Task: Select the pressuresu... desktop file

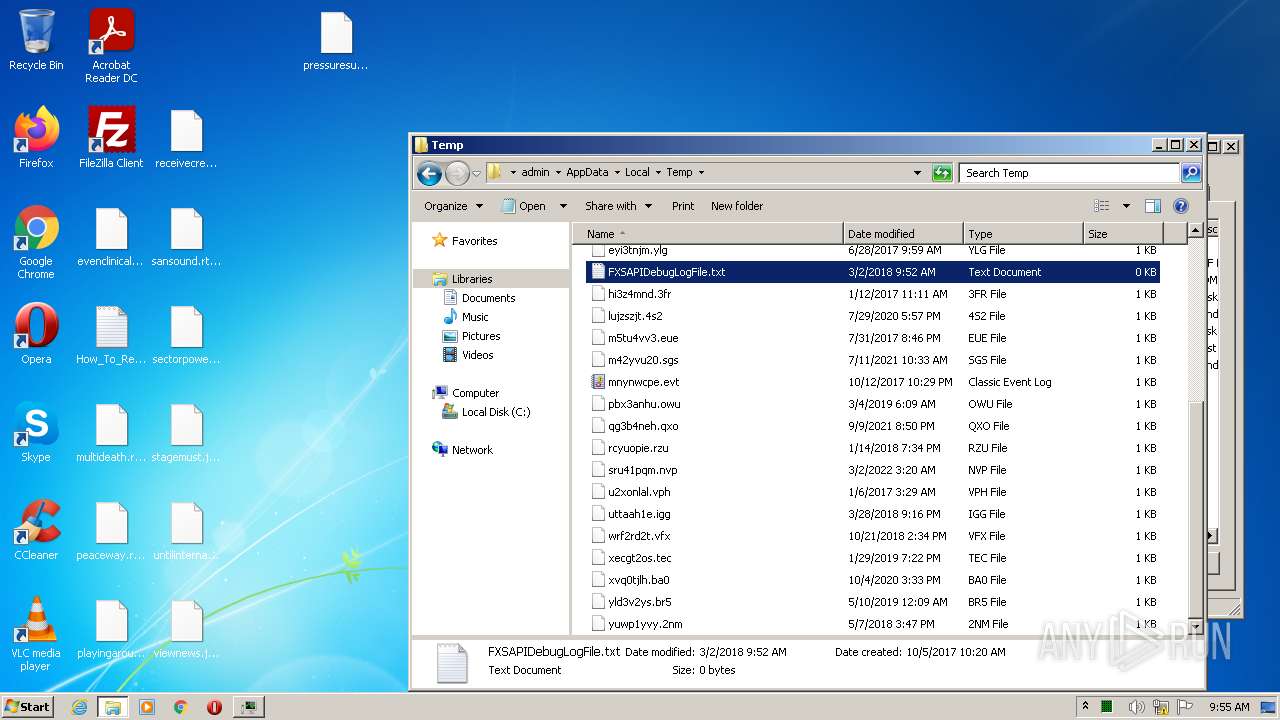Action: 336,42
